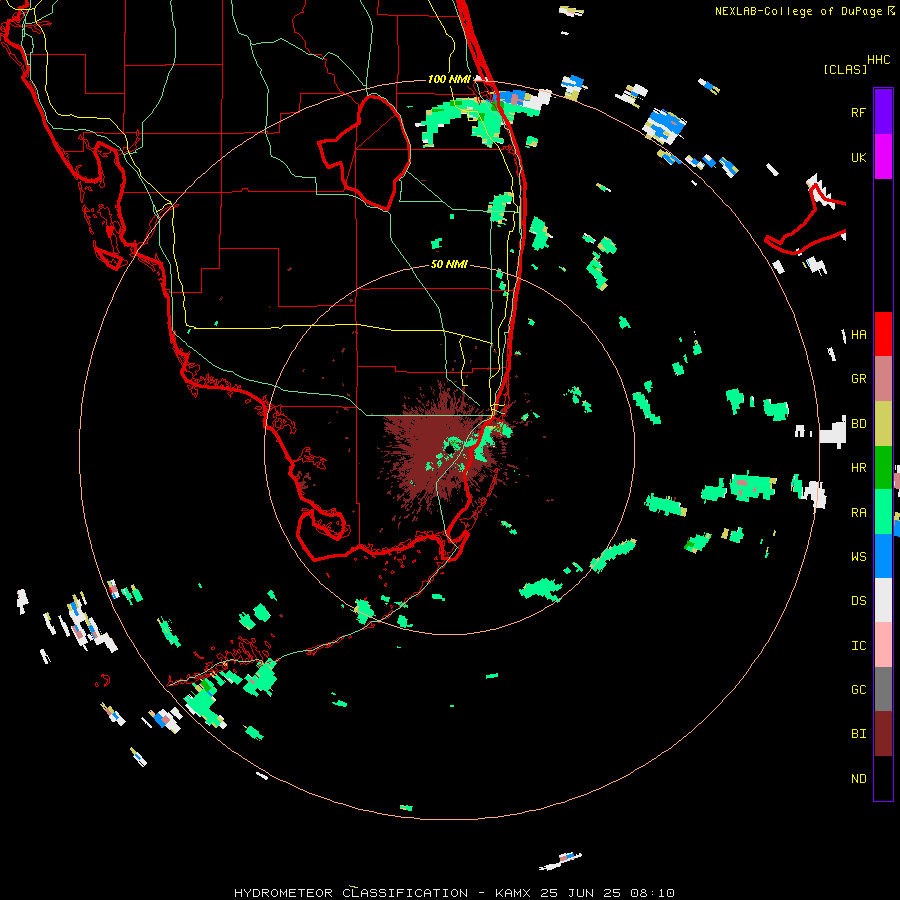Click the GC legend label
900x900 pixels.
858,689
